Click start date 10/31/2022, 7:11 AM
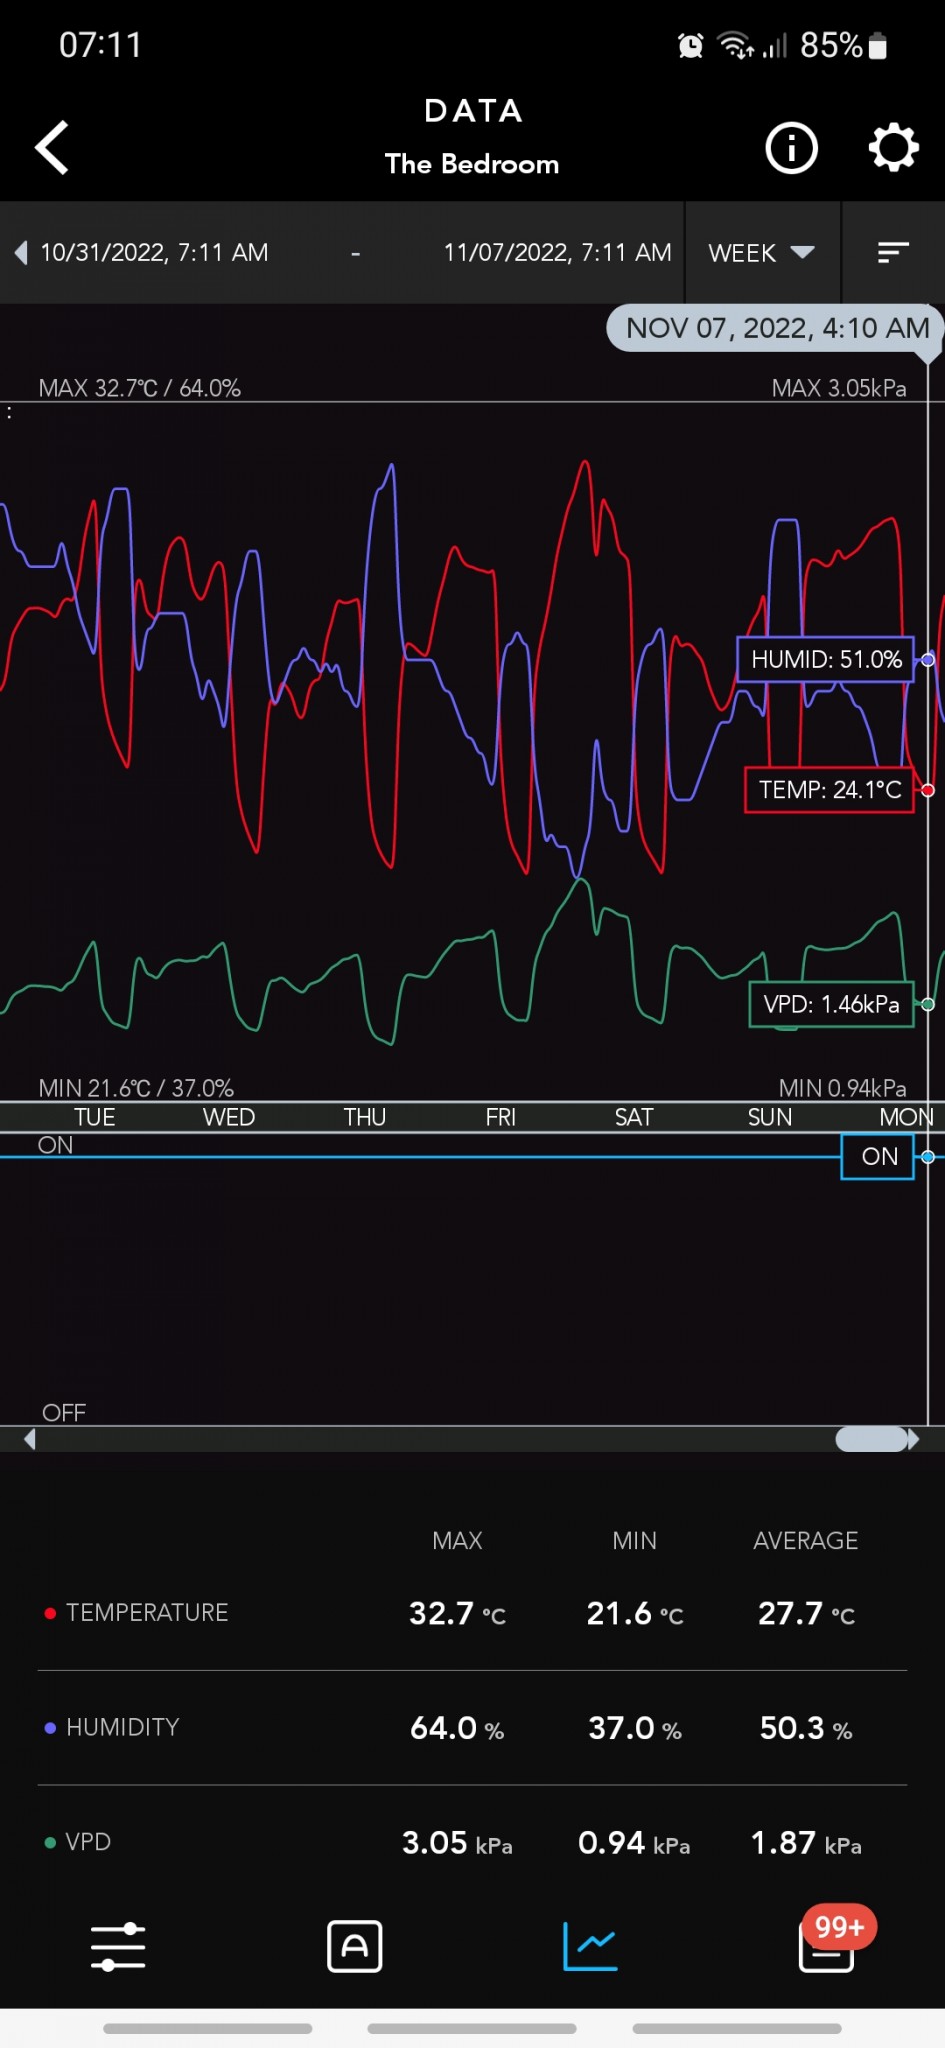 (x=154, y=253)
